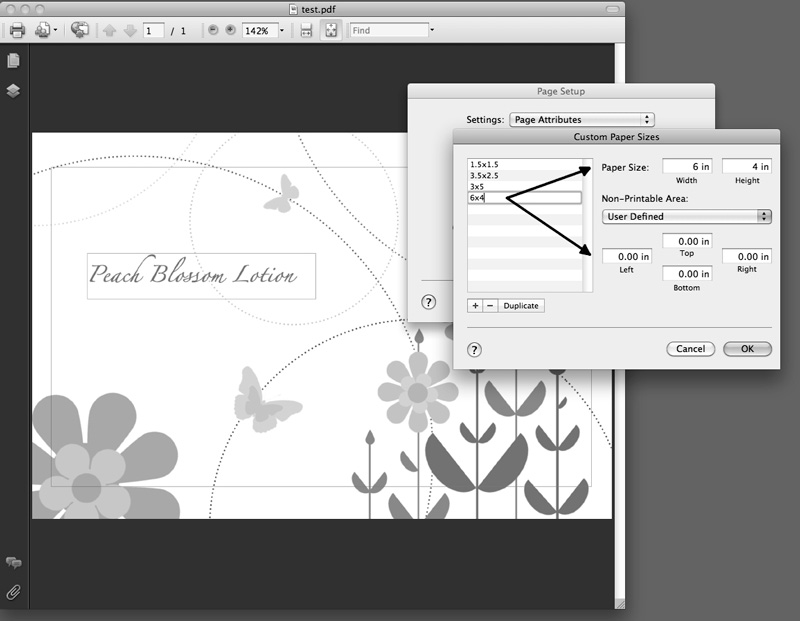The image size is (800, 621).
Task: Click the zoom out minus button
Action: pos(213,30)
